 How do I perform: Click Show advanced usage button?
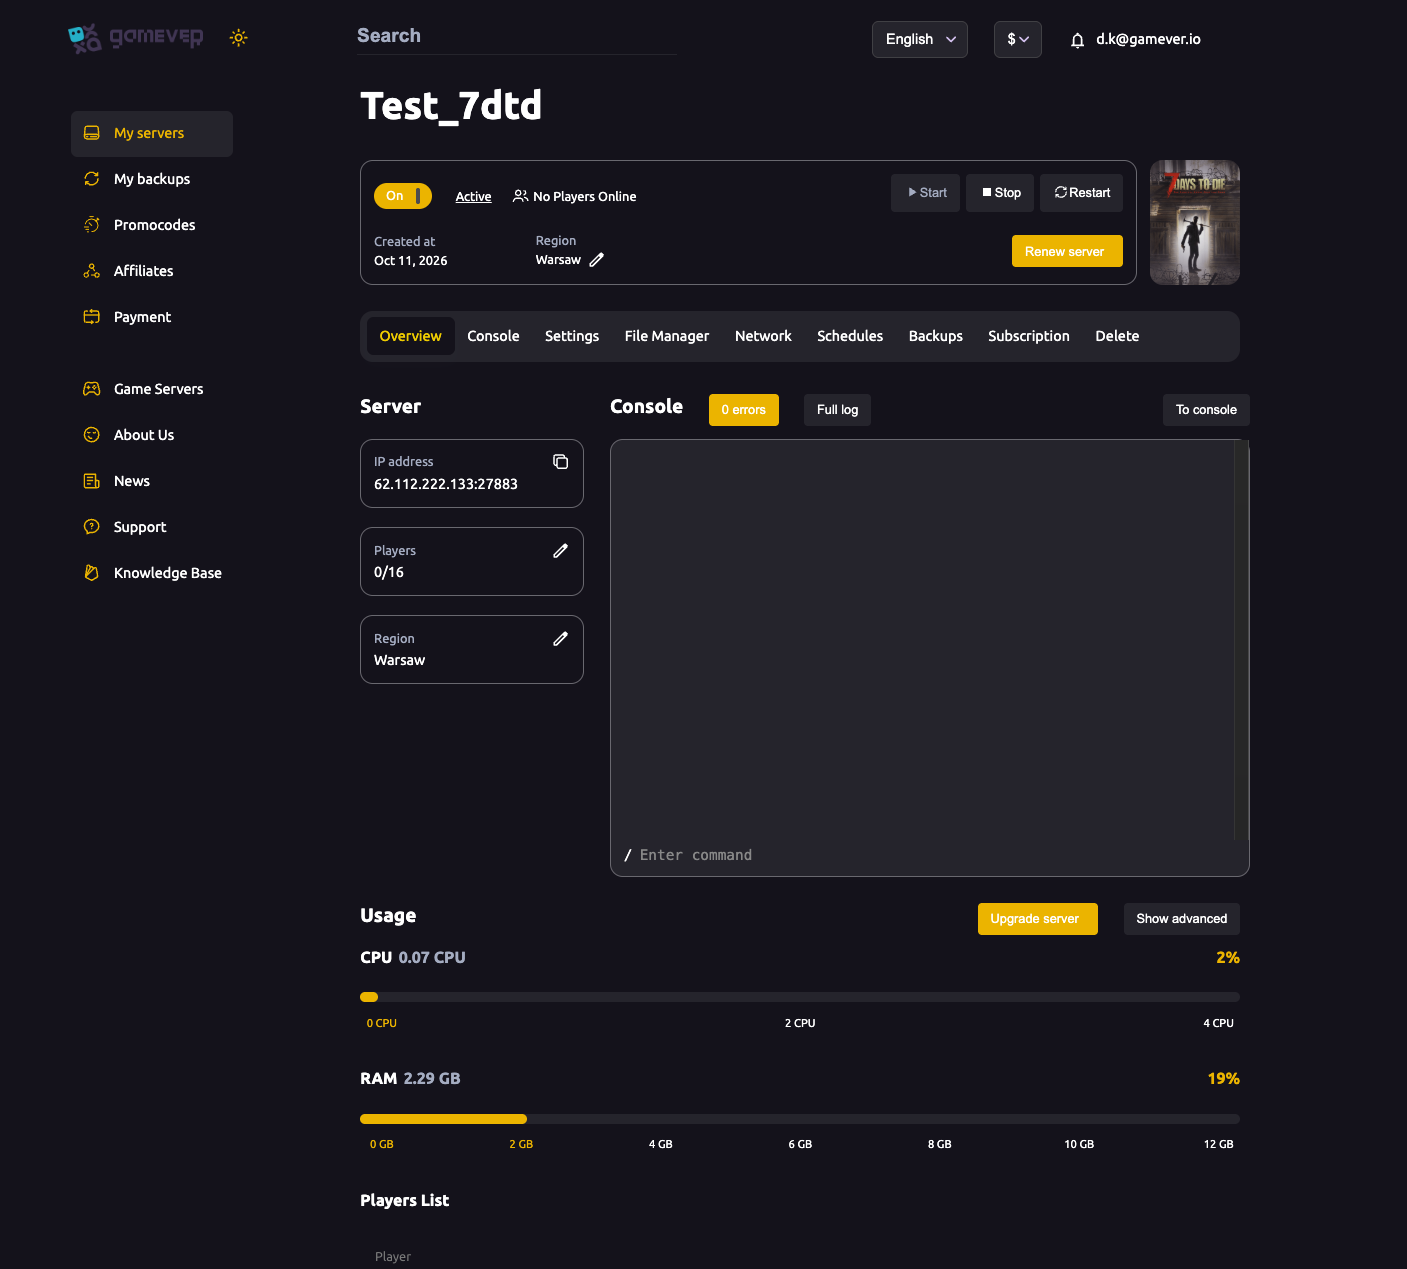click(1182, 919)
